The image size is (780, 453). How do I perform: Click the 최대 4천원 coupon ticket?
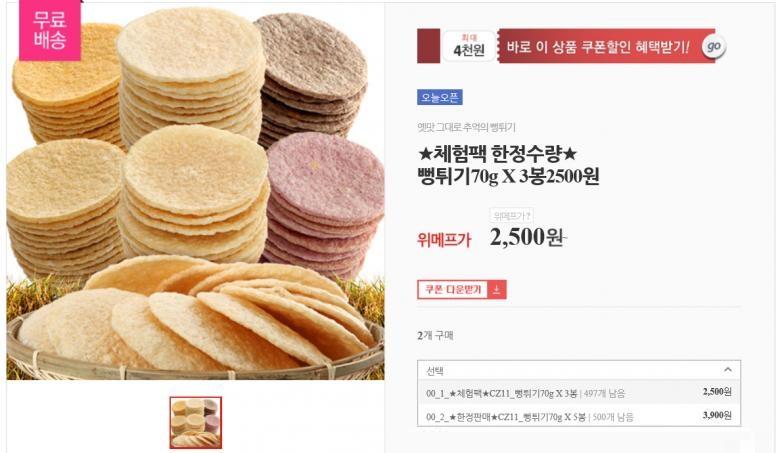(x=469, y=46)
